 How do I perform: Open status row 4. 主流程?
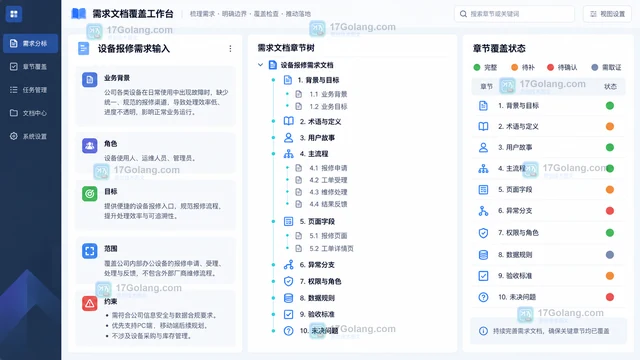tap(549, 169)
